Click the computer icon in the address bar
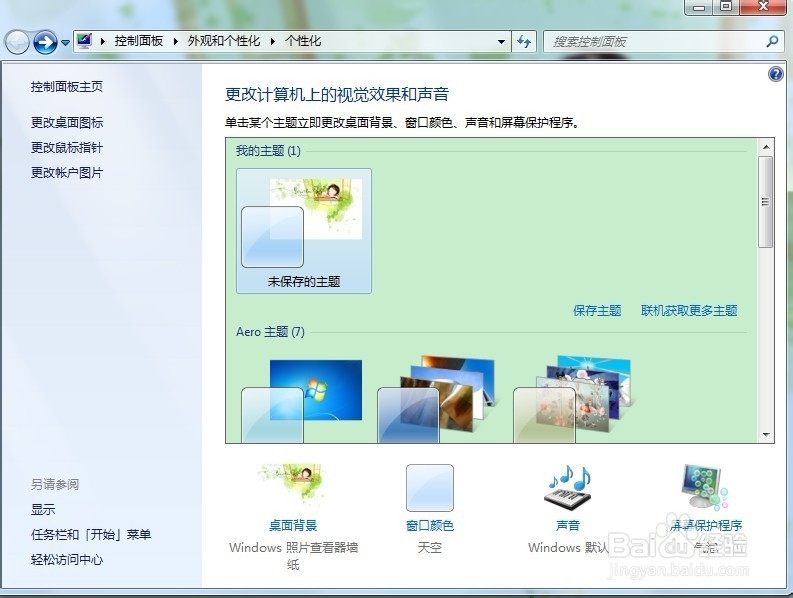This screenshot has width=793, height=598. [84, 41]
